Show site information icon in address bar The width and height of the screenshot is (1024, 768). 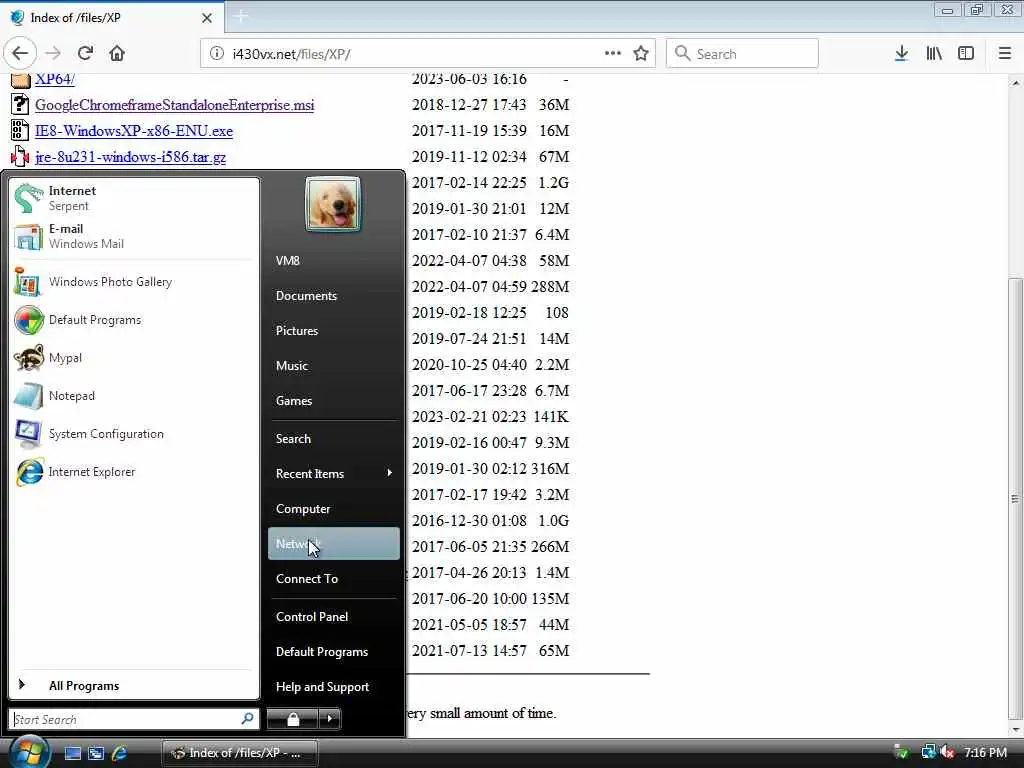click(x=217, y=53)
